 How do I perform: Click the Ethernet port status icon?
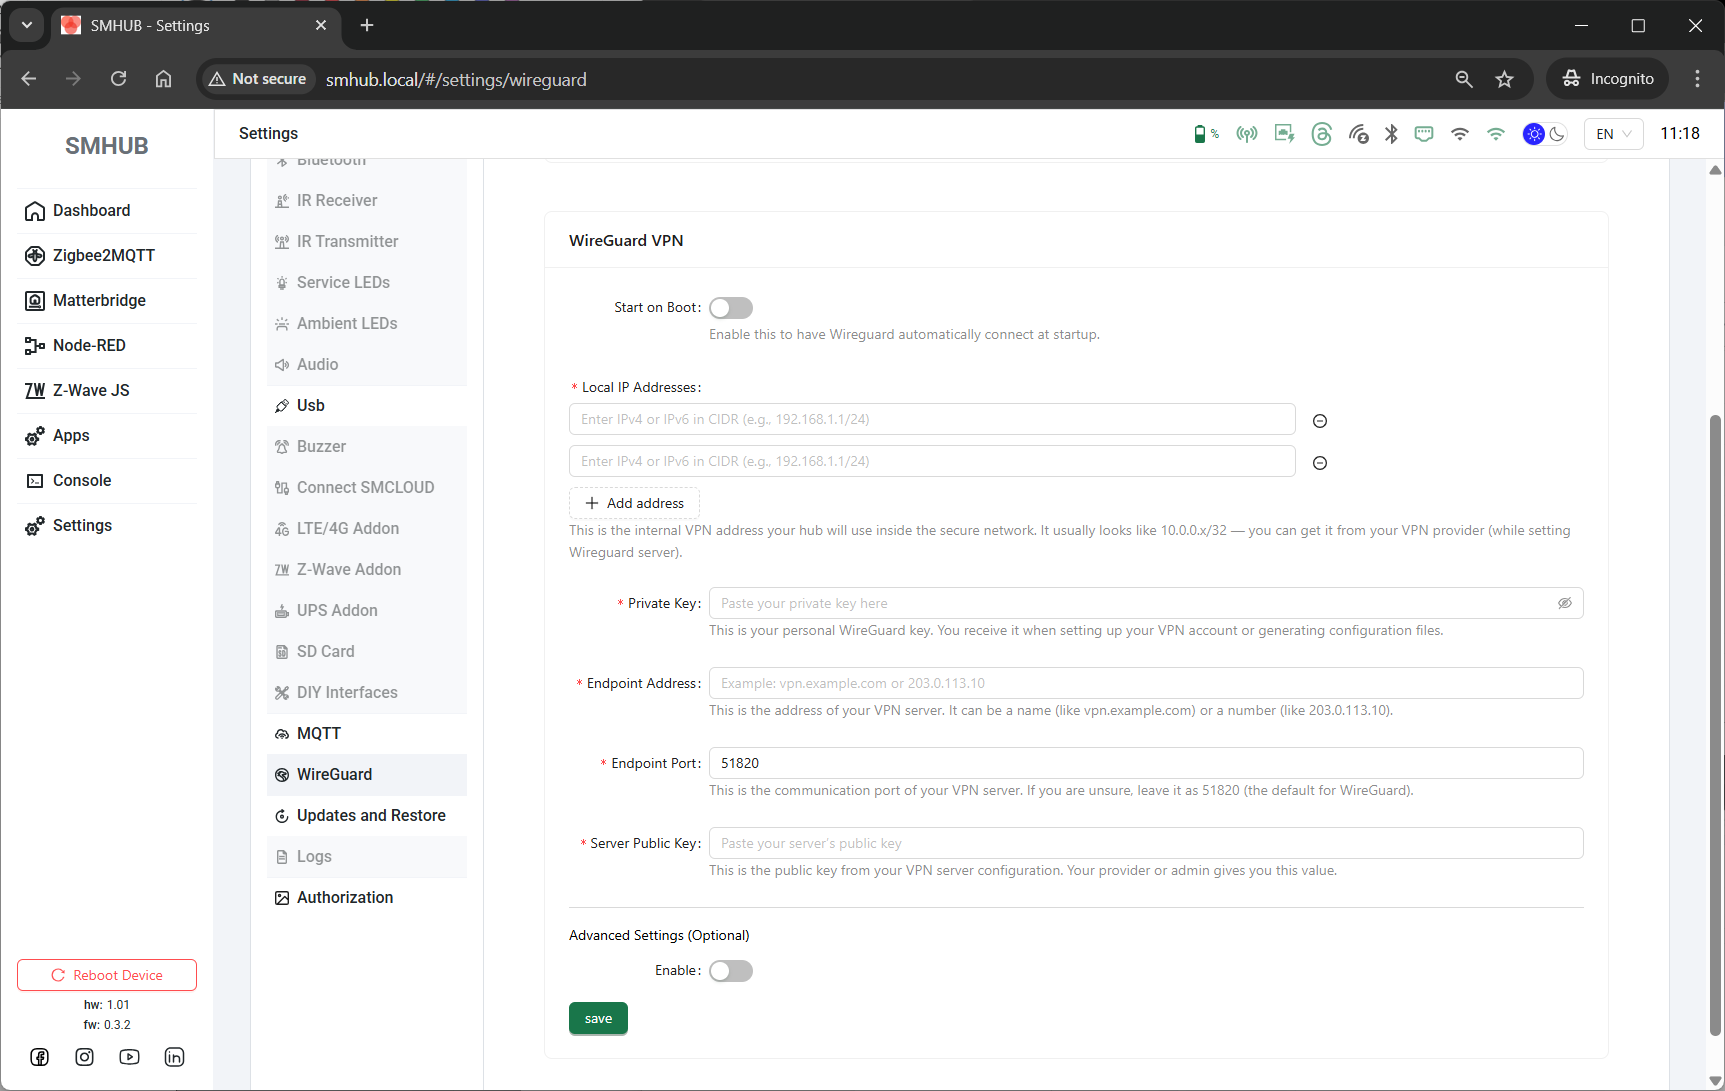[x=1424, y=134]
